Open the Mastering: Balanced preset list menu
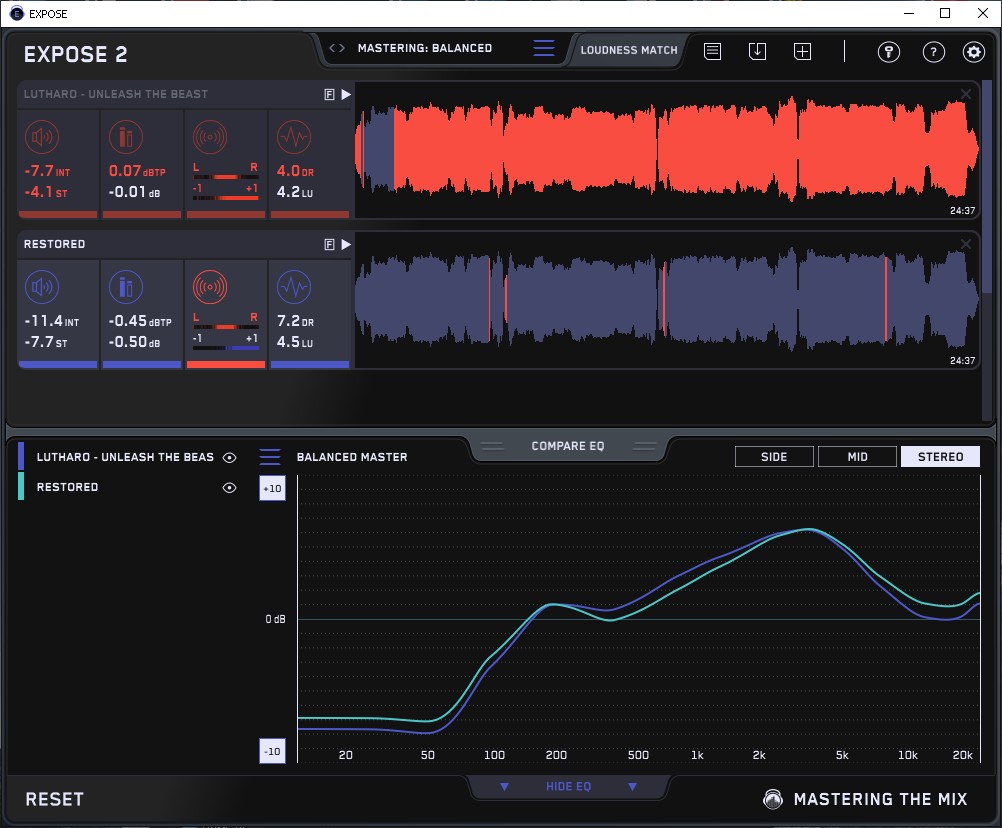Viewport: 1002px width, 828px height. tap(544, 49)
